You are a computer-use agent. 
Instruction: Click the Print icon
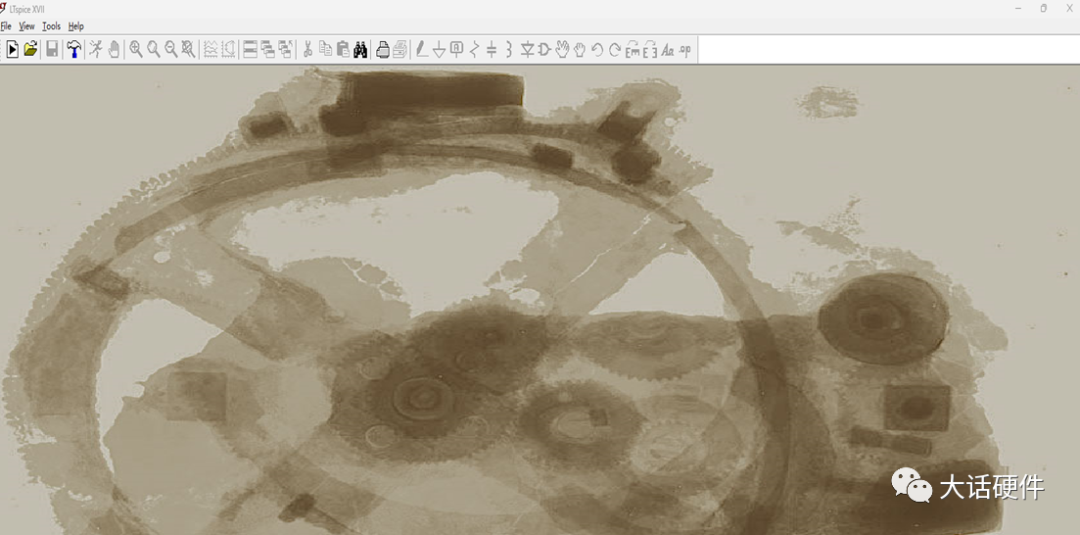pos(382,49)
